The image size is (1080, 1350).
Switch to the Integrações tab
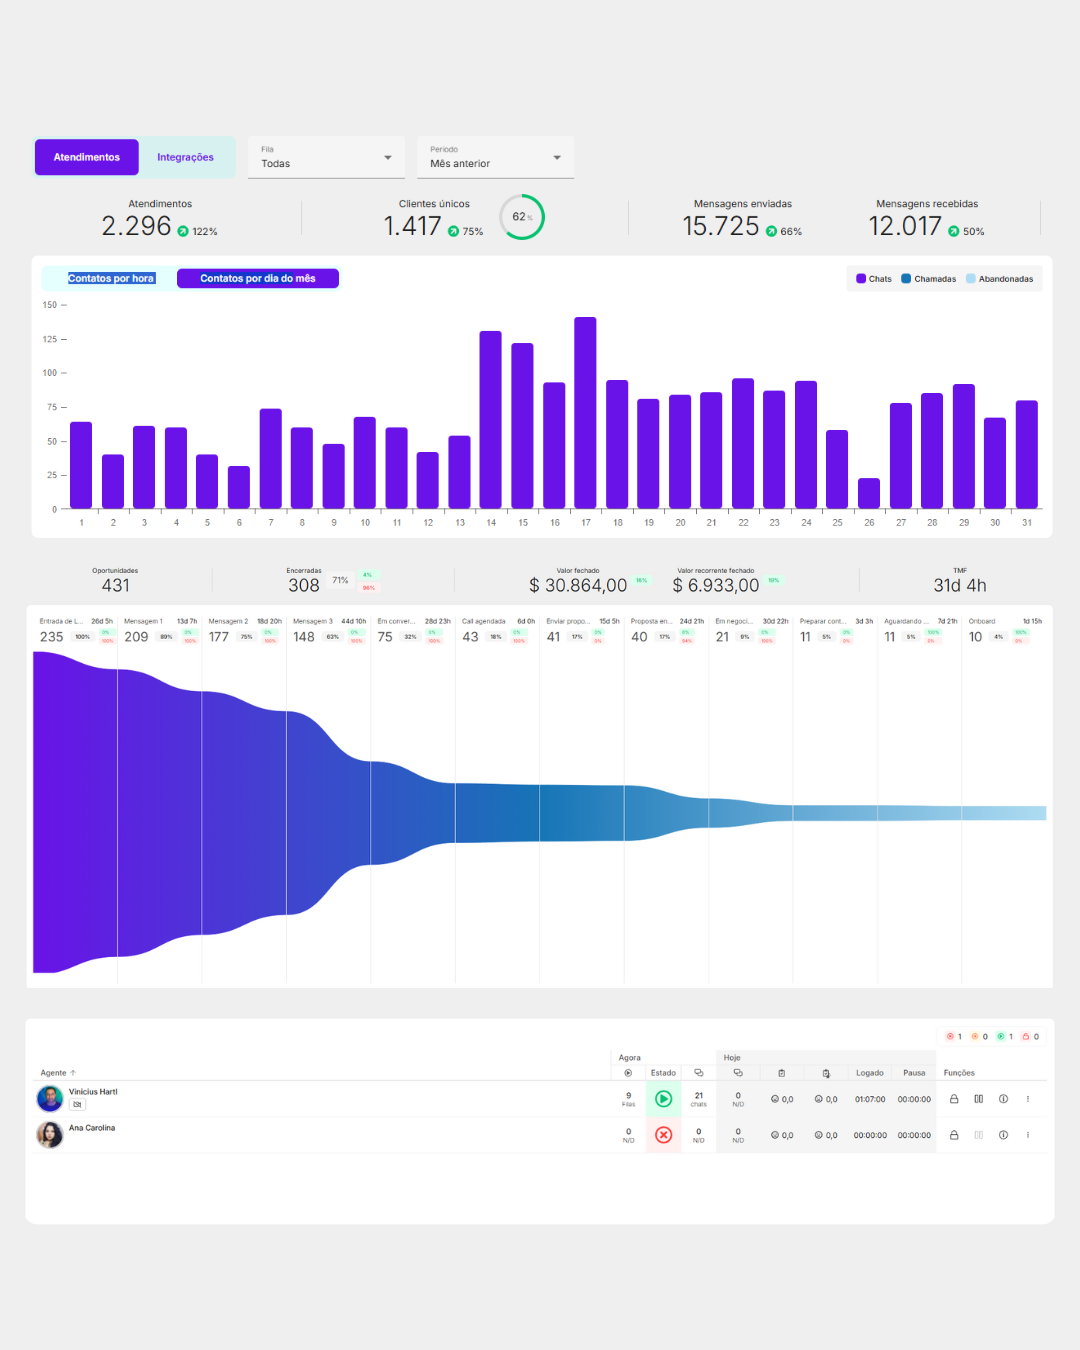(x=185, y=157)
